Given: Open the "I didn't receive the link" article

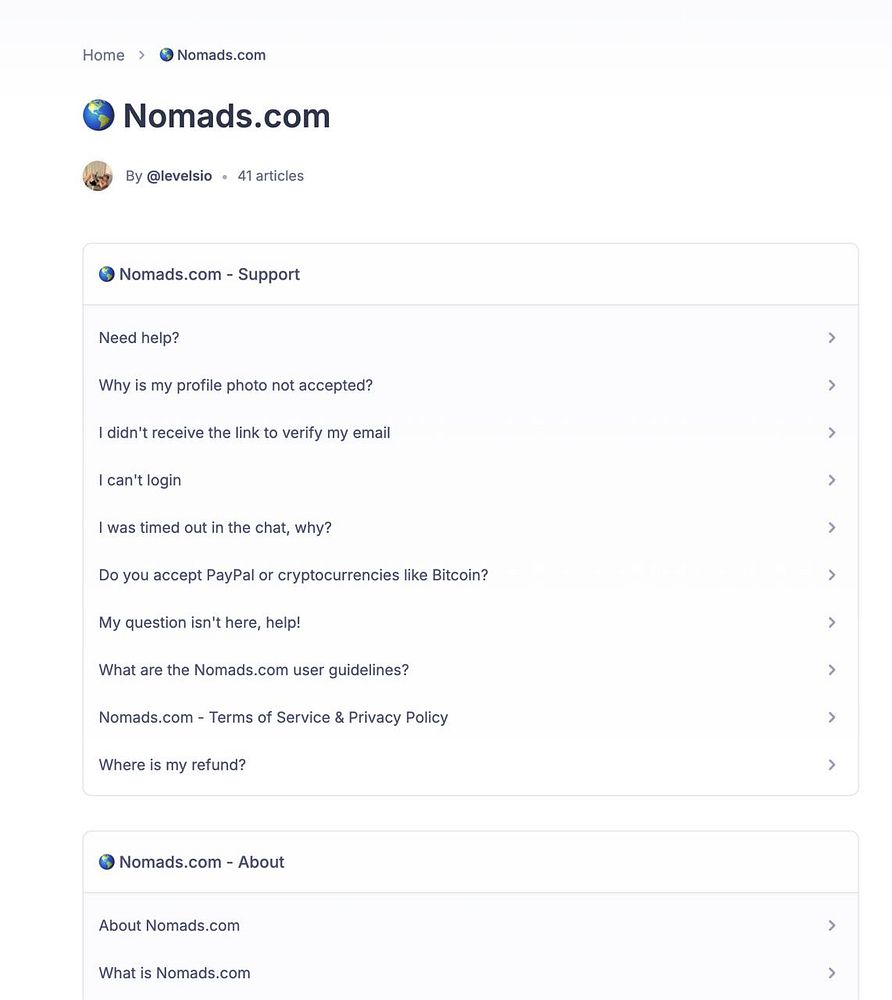Looking at the screenshot, I should click(x=244, y=433).
